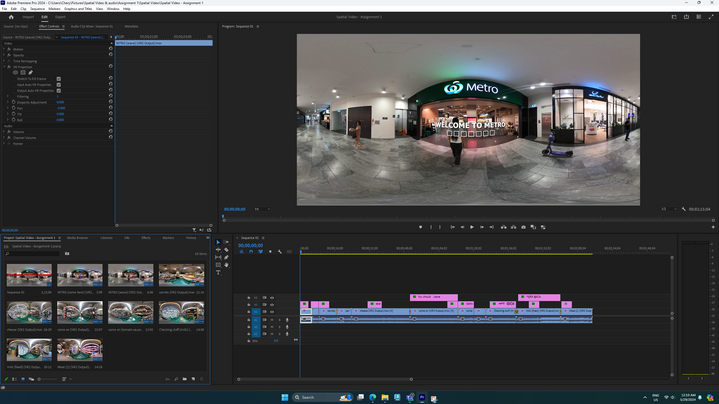Select the Type tool
Viewport: 719px width, 404px height.
coord(218,273)
